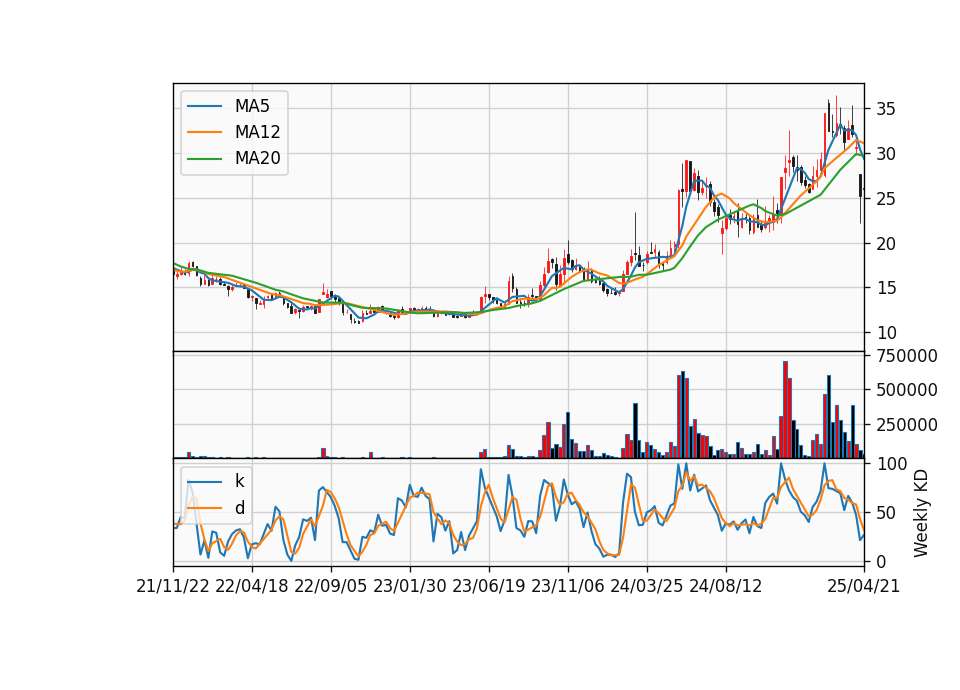Viewport: 960px width, 690px height.
Task: Click the price axis value 25
Action: 886,199
